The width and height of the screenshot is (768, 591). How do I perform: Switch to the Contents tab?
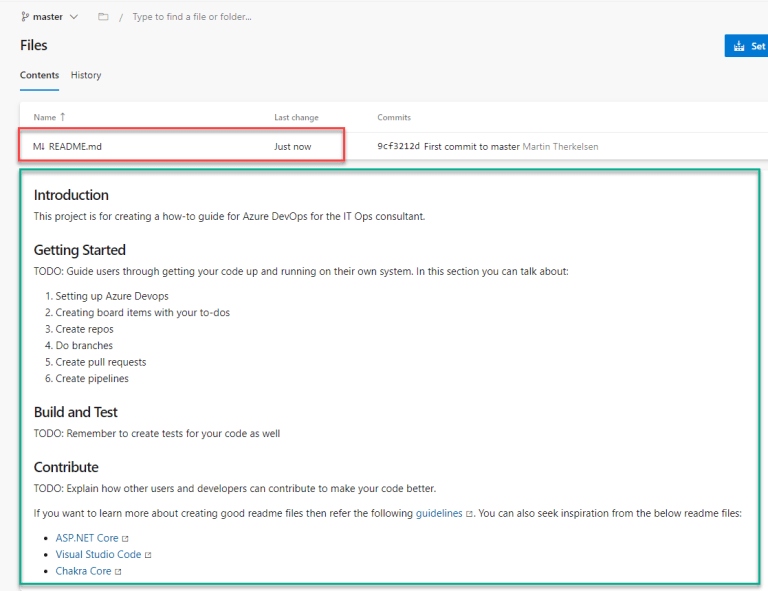pyautogui.click(x=39, y=75)
